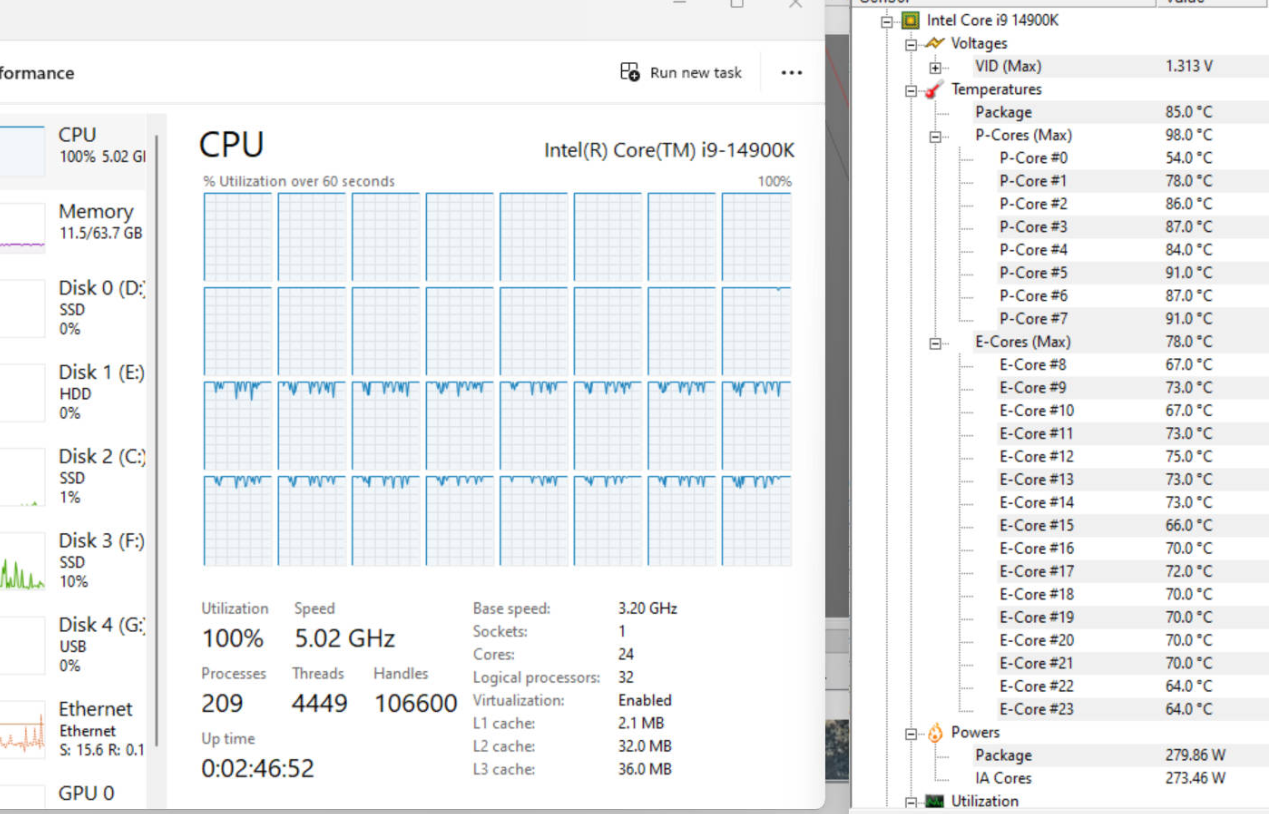Open Disk 2 (C:) performance view

tap(72, 476)
